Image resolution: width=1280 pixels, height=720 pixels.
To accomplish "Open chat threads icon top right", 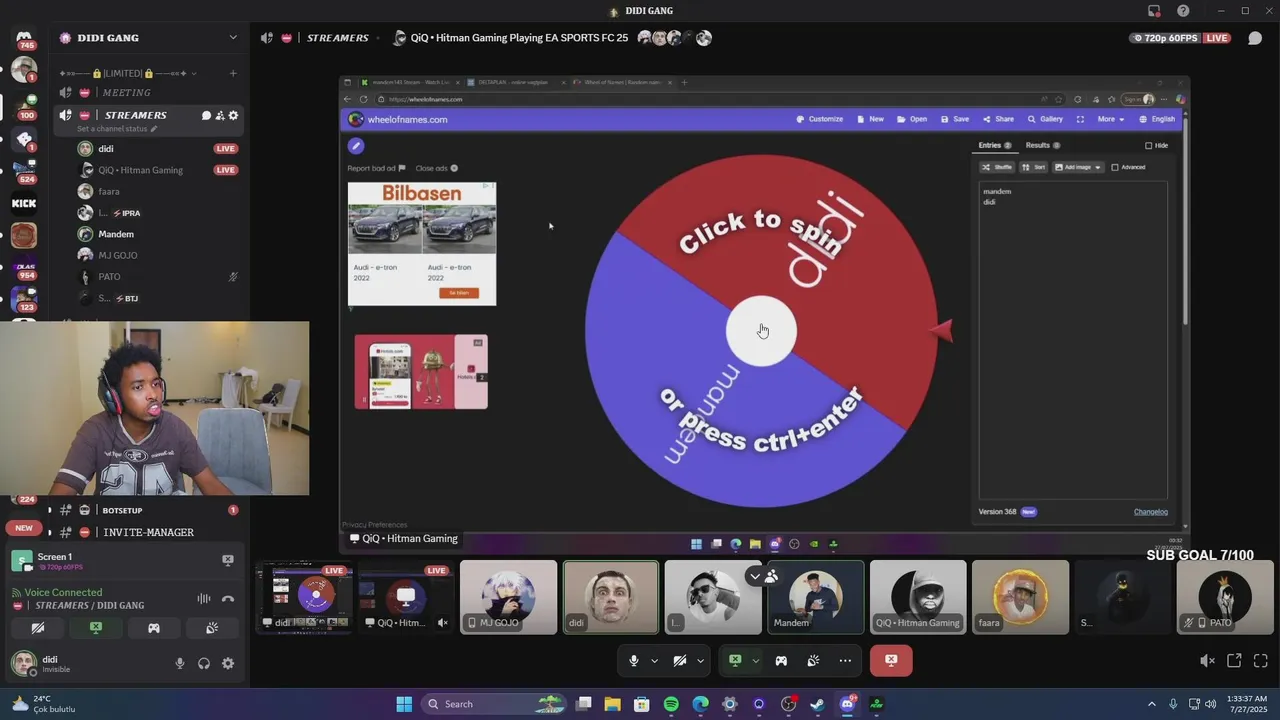I will (1255, 38).
